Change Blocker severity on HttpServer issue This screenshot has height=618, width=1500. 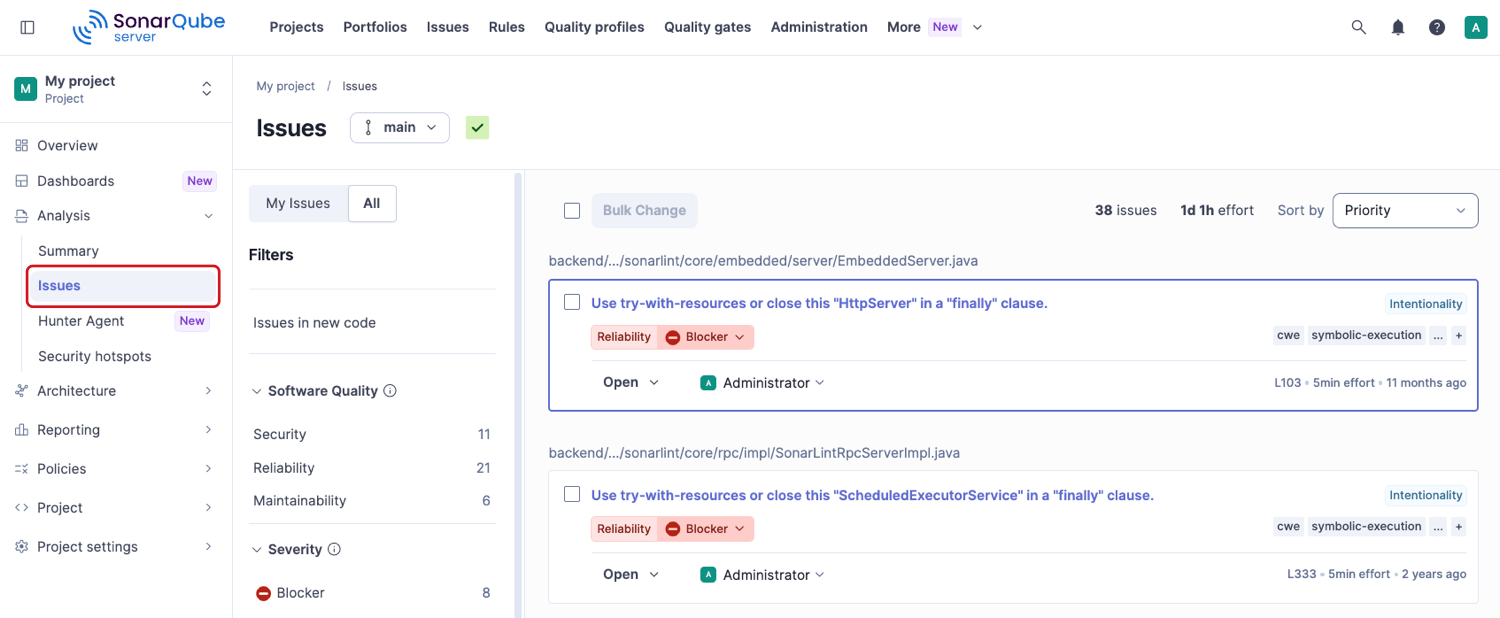tap(706, 337)
